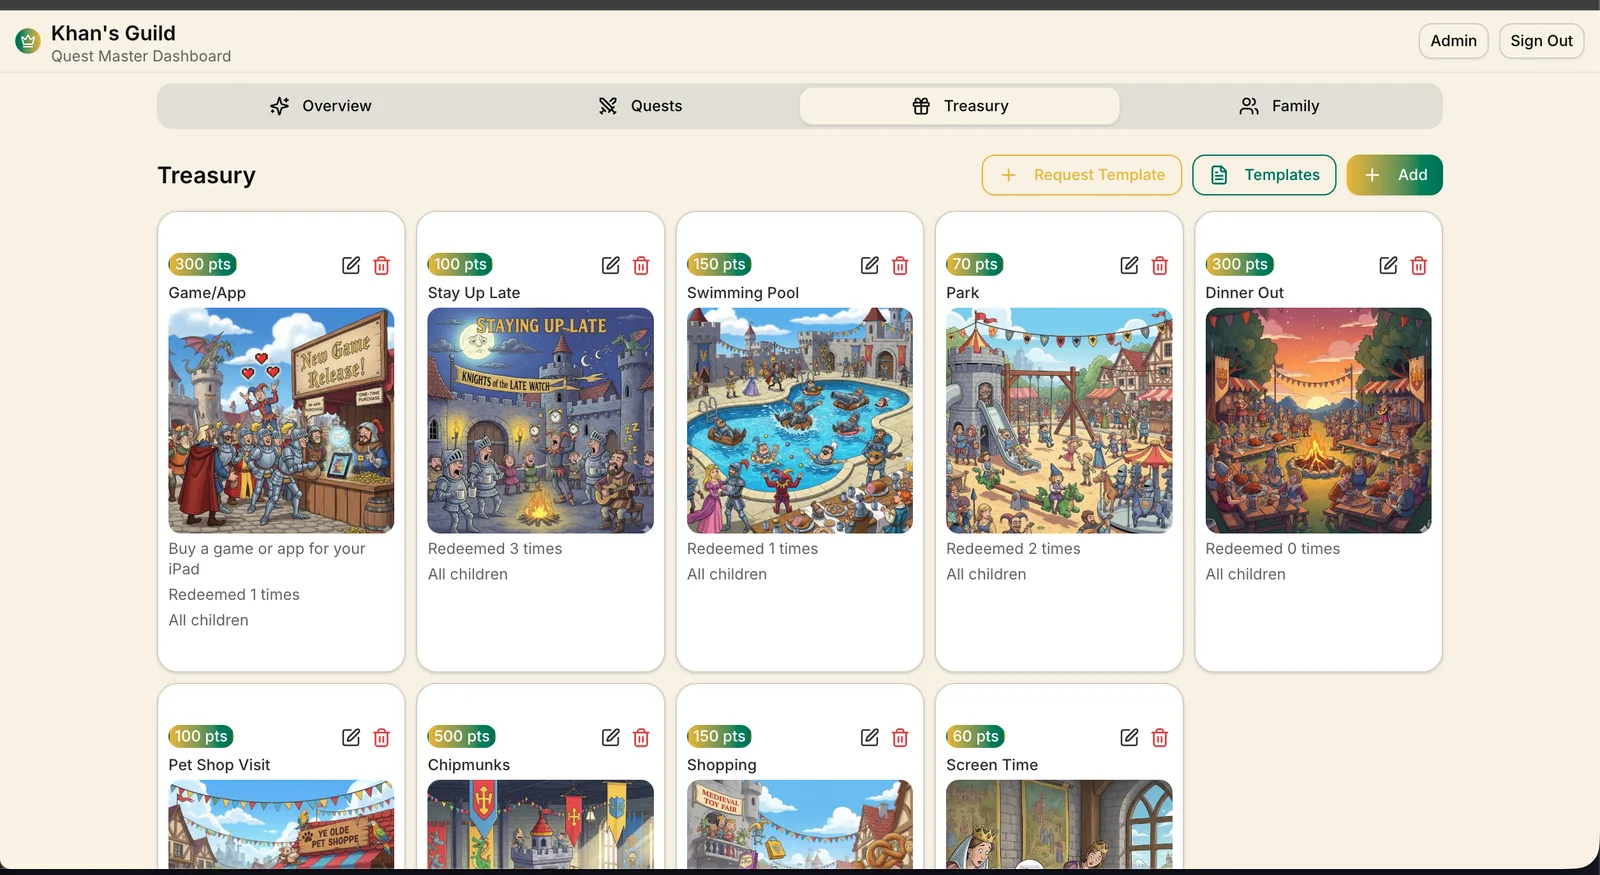The height and width of the screenshot is (875, 1600).
Task: Click the 70 pts badge on Park
Action: [x=975, y=264]
